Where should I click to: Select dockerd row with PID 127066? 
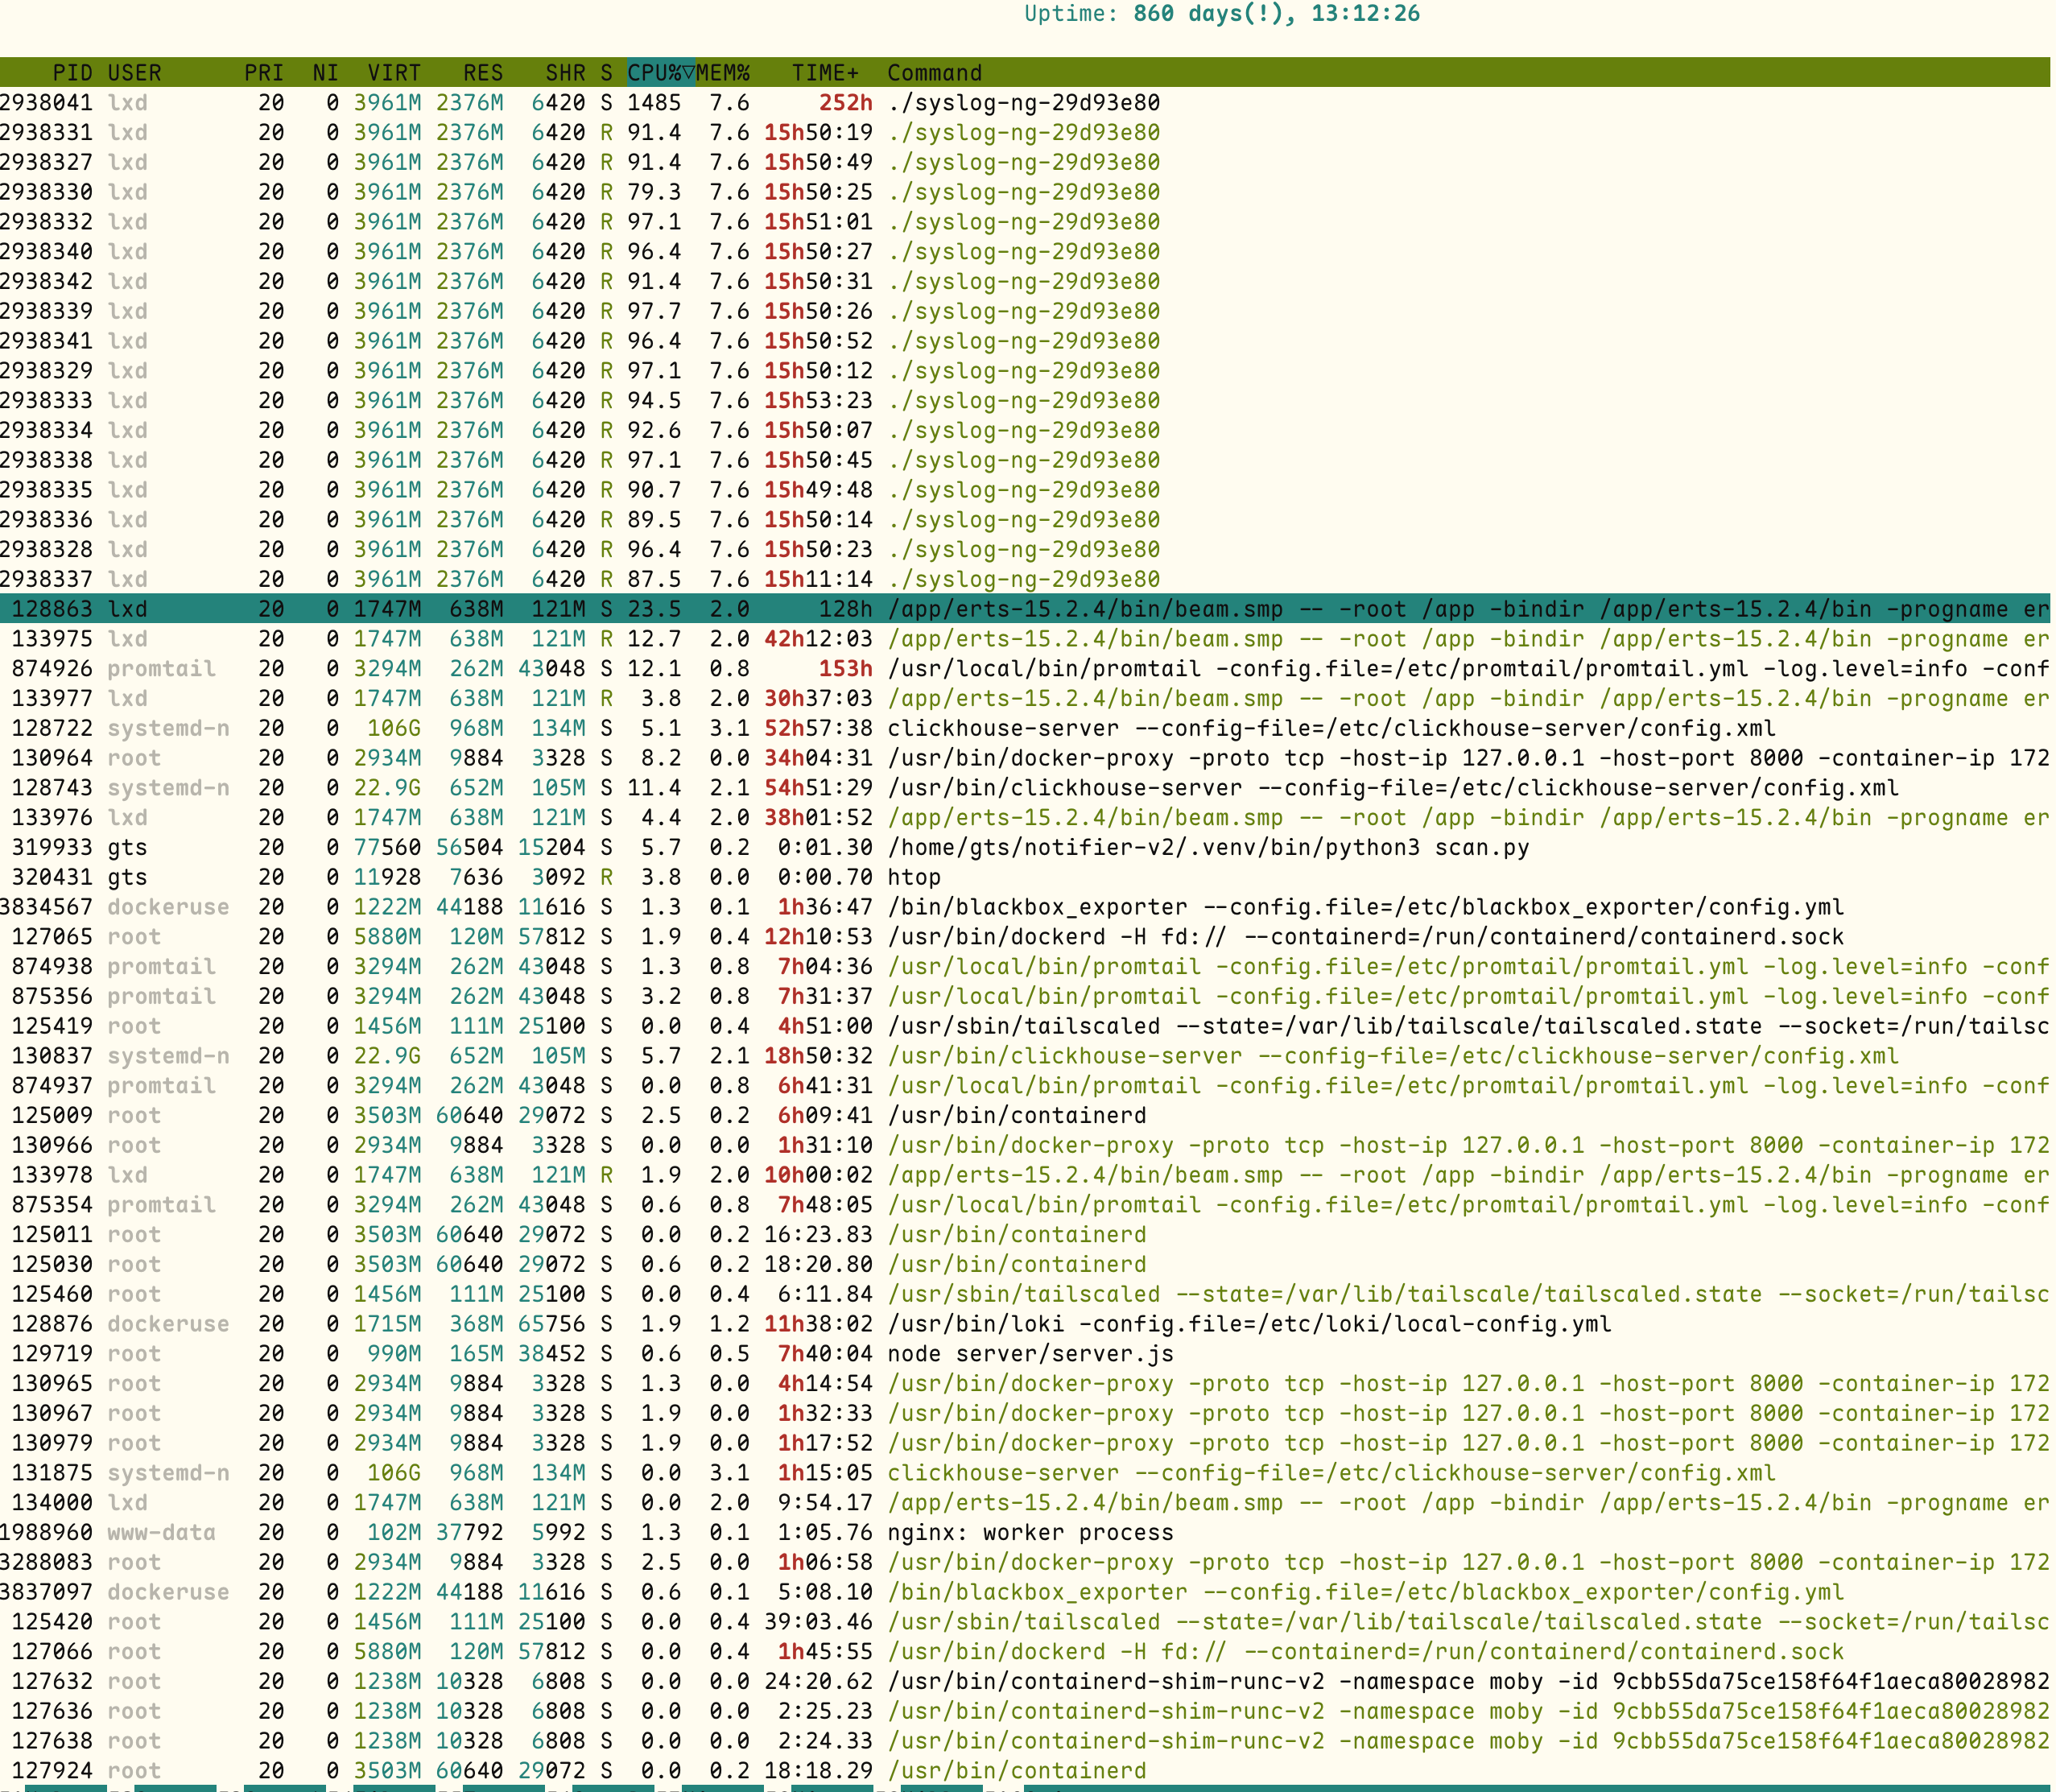[1025, 1652]
